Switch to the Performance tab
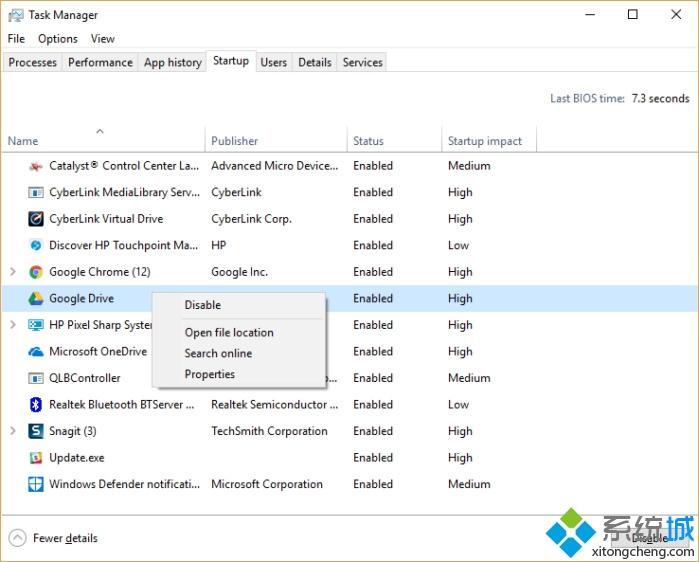 point(100,62)
